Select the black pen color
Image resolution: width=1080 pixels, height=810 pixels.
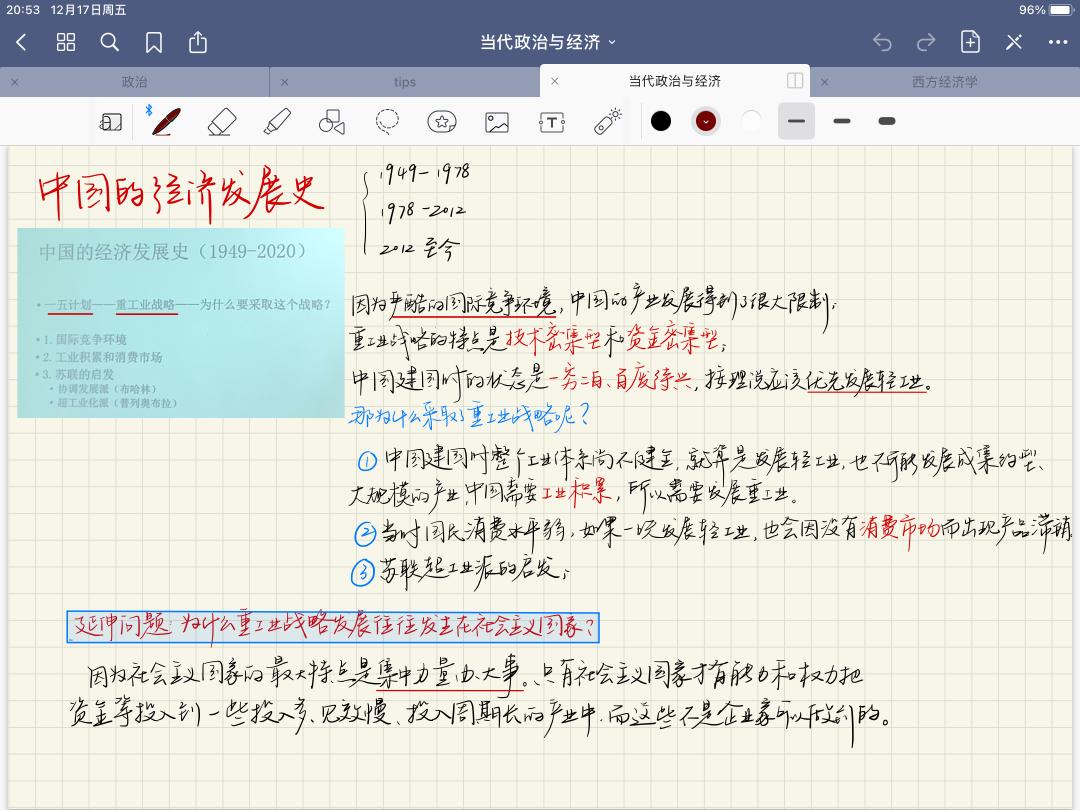(x=661, y=121)
